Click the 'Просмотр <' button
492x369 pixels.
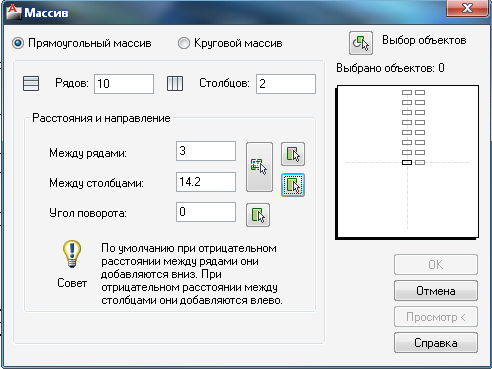(x=436, y=317)
